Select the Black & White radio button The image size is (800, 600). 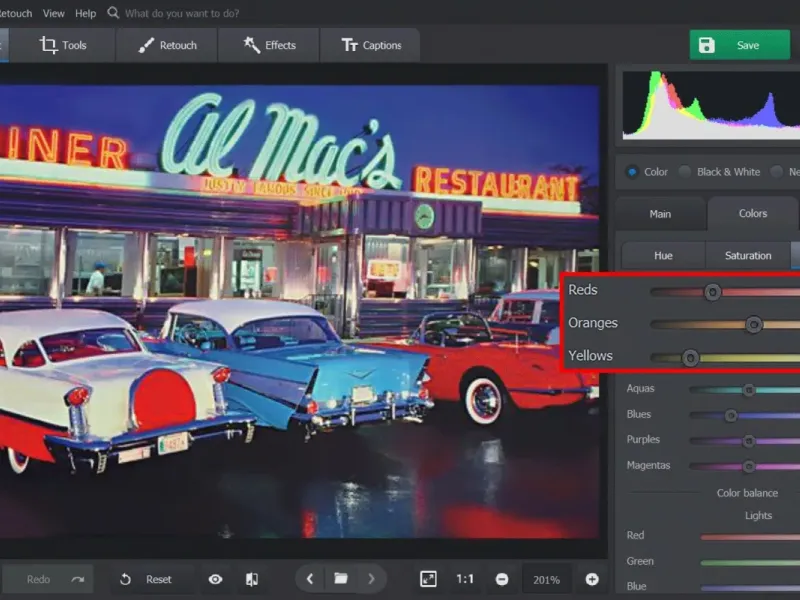tap(685, 172)
